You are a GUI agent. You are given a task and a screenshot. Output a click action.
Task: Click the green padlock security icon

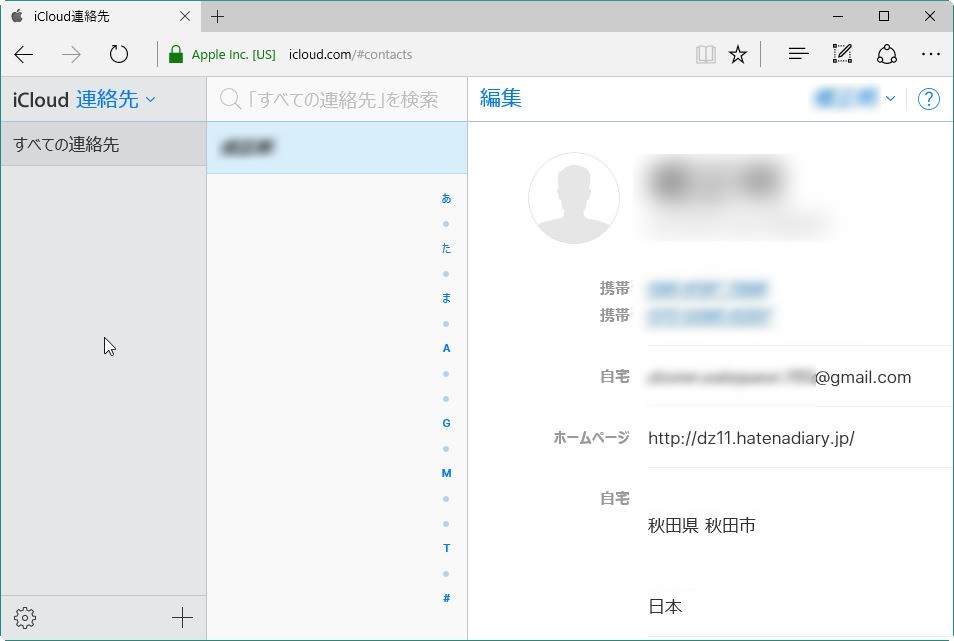pyautogui.click(x=176, y=54)
